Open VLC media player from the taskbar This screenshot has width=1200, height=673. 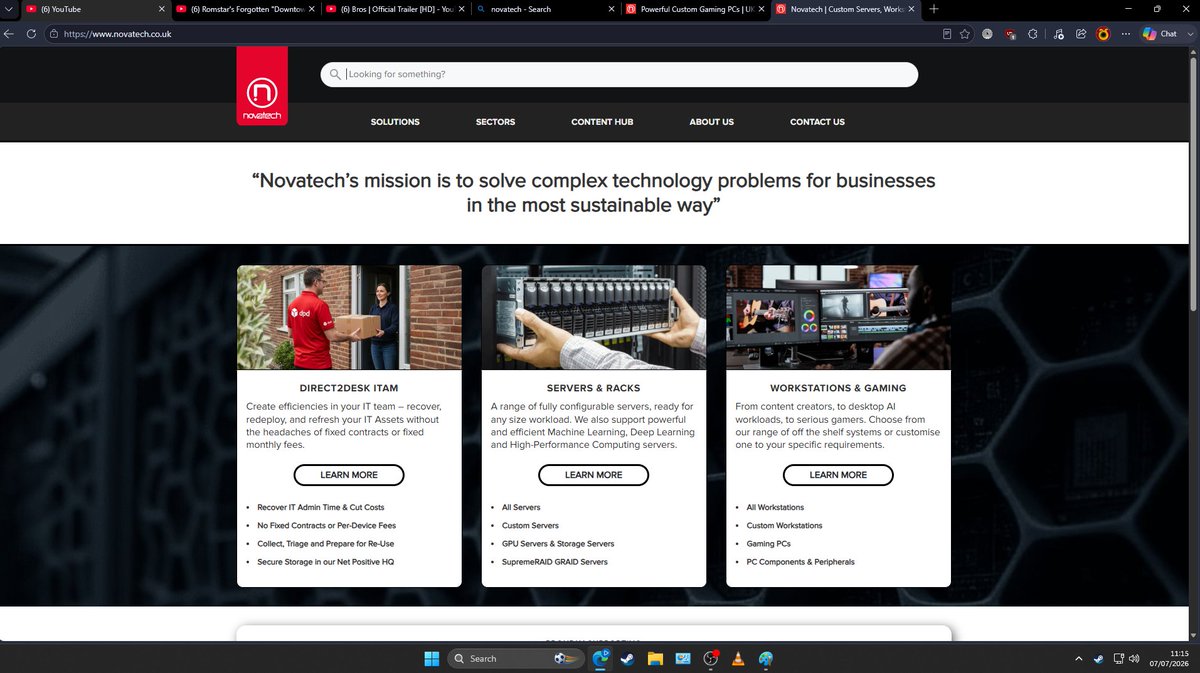click(x=739, y=658)
